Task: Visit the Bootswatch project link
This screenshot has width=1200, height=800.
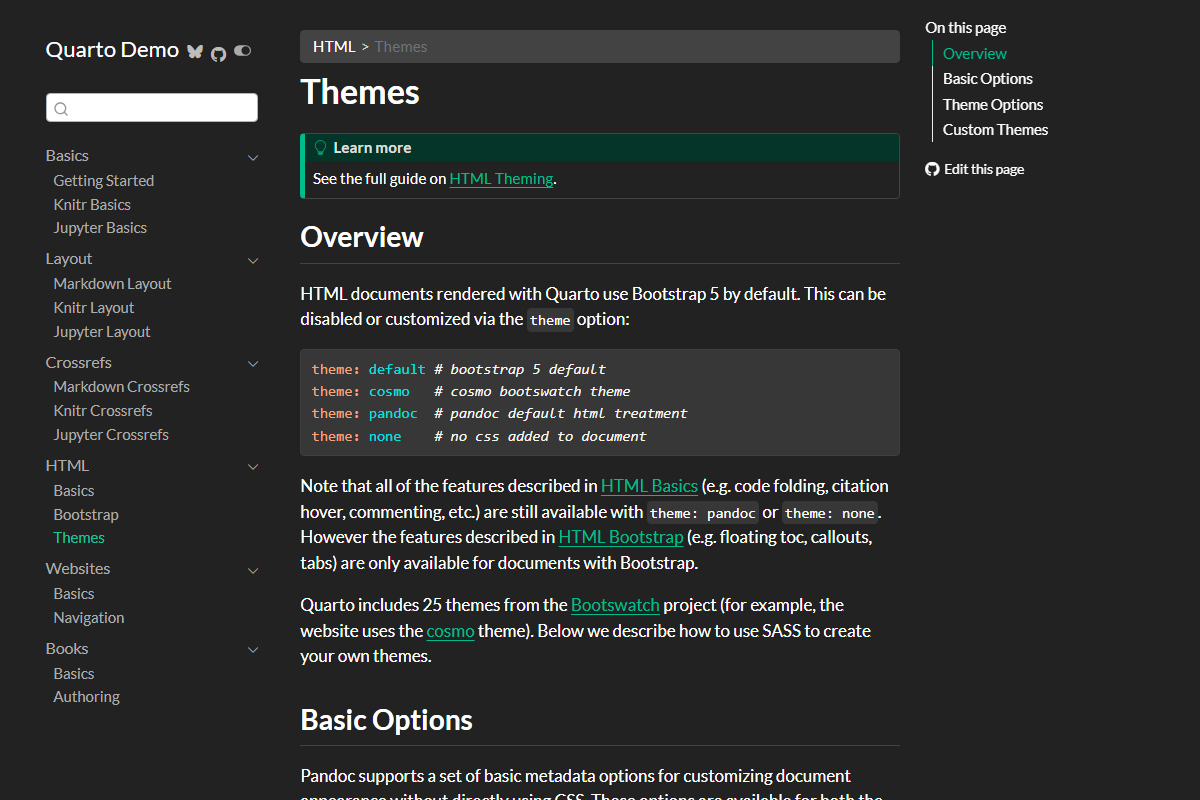Action: 615,605
